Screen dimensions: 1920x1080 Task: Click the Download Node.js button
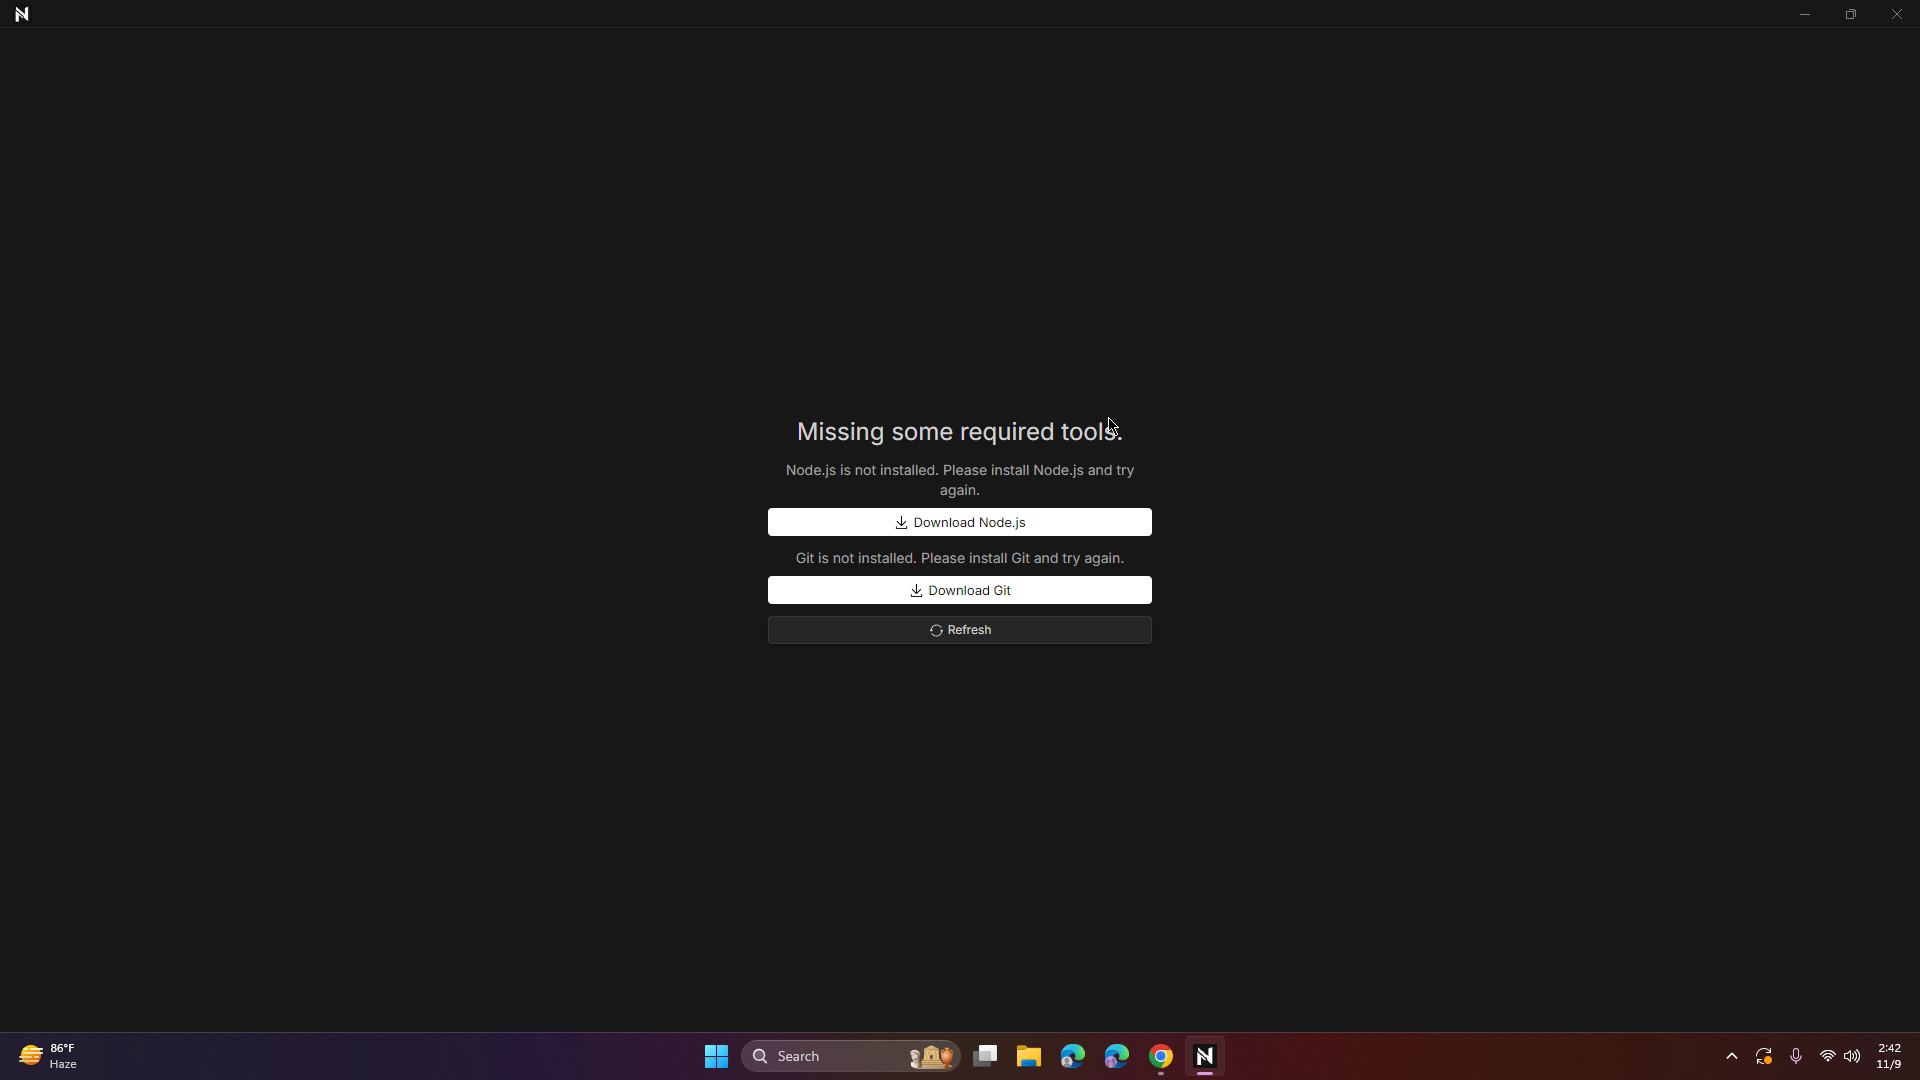click(x=959, y=522)
